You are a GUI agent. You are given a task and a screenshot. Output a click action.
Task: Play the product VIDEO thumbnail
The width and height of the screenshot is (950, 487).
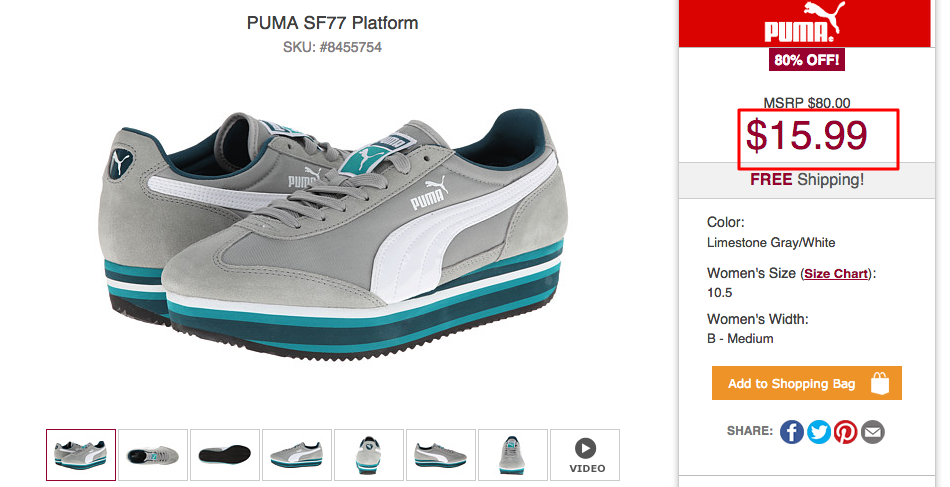pos(585,455)
